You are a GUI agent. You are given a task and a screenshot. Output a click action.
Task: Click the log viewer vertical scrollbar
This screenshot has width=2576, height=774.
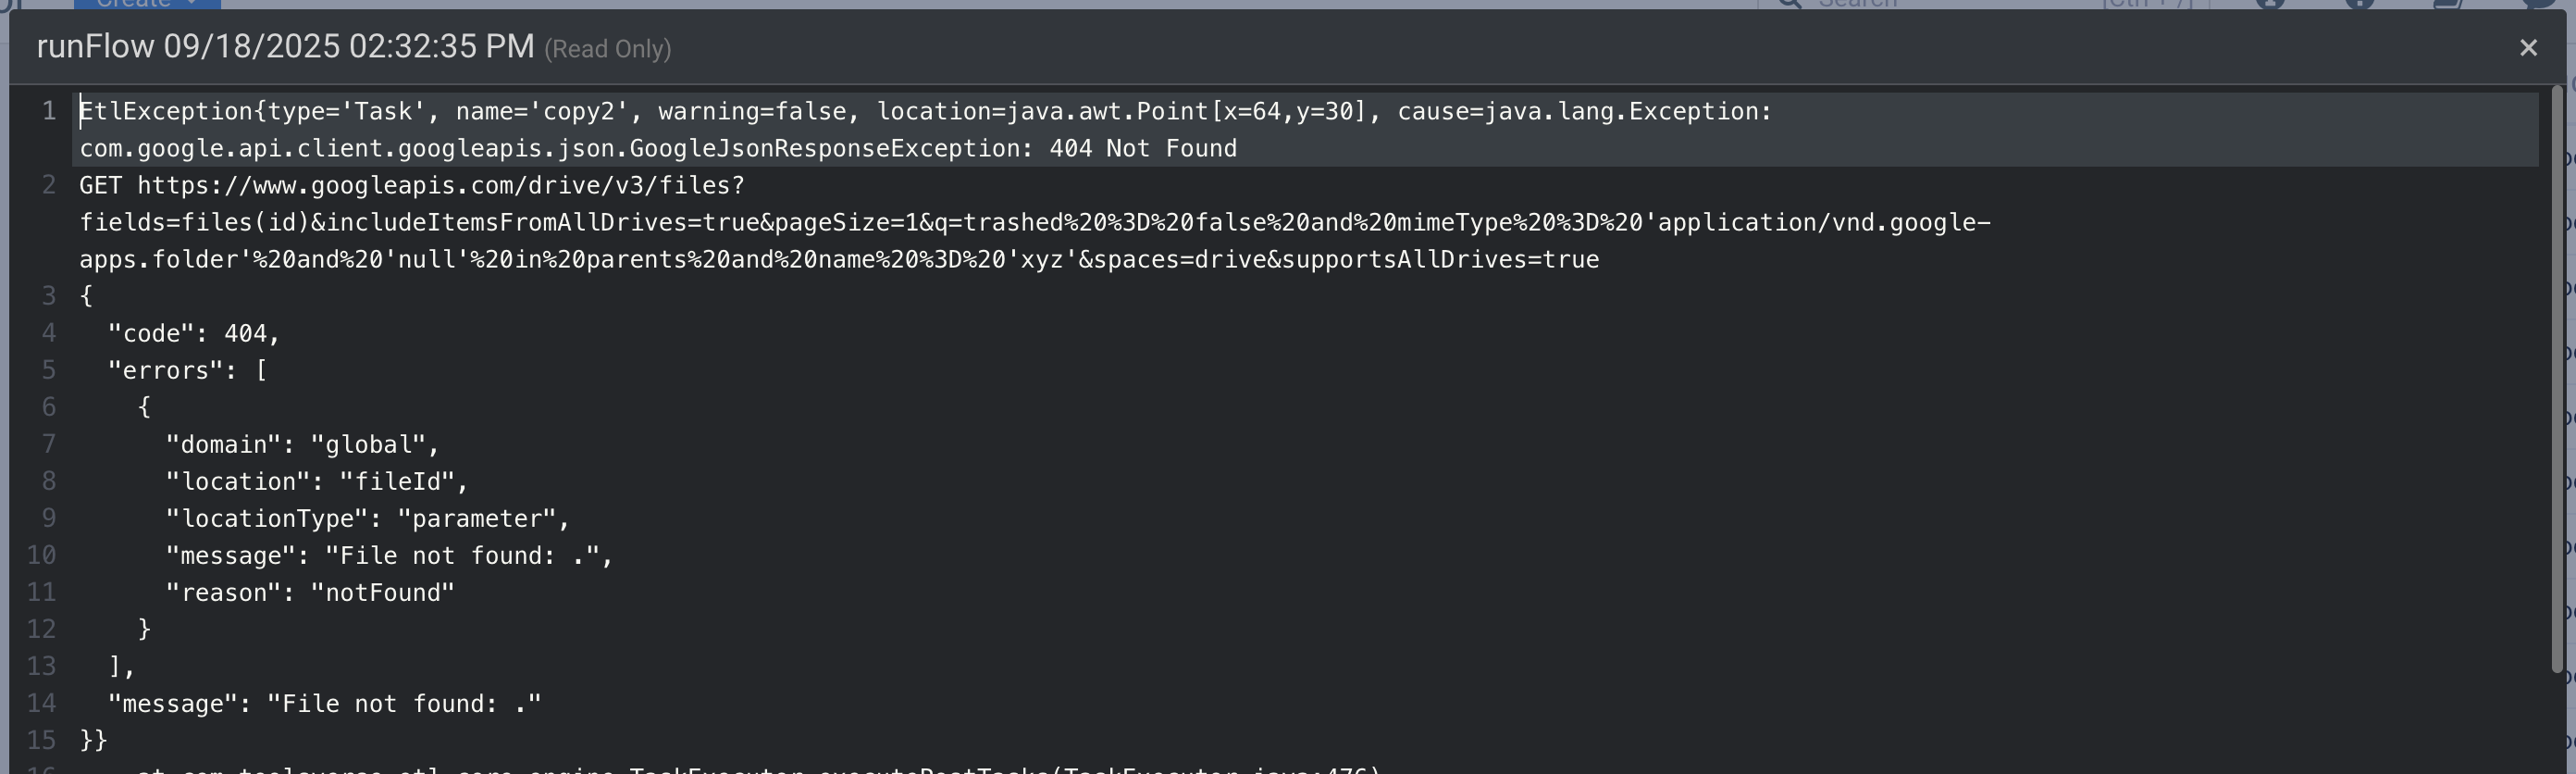pyautogui.click(x=2557, y=380)
